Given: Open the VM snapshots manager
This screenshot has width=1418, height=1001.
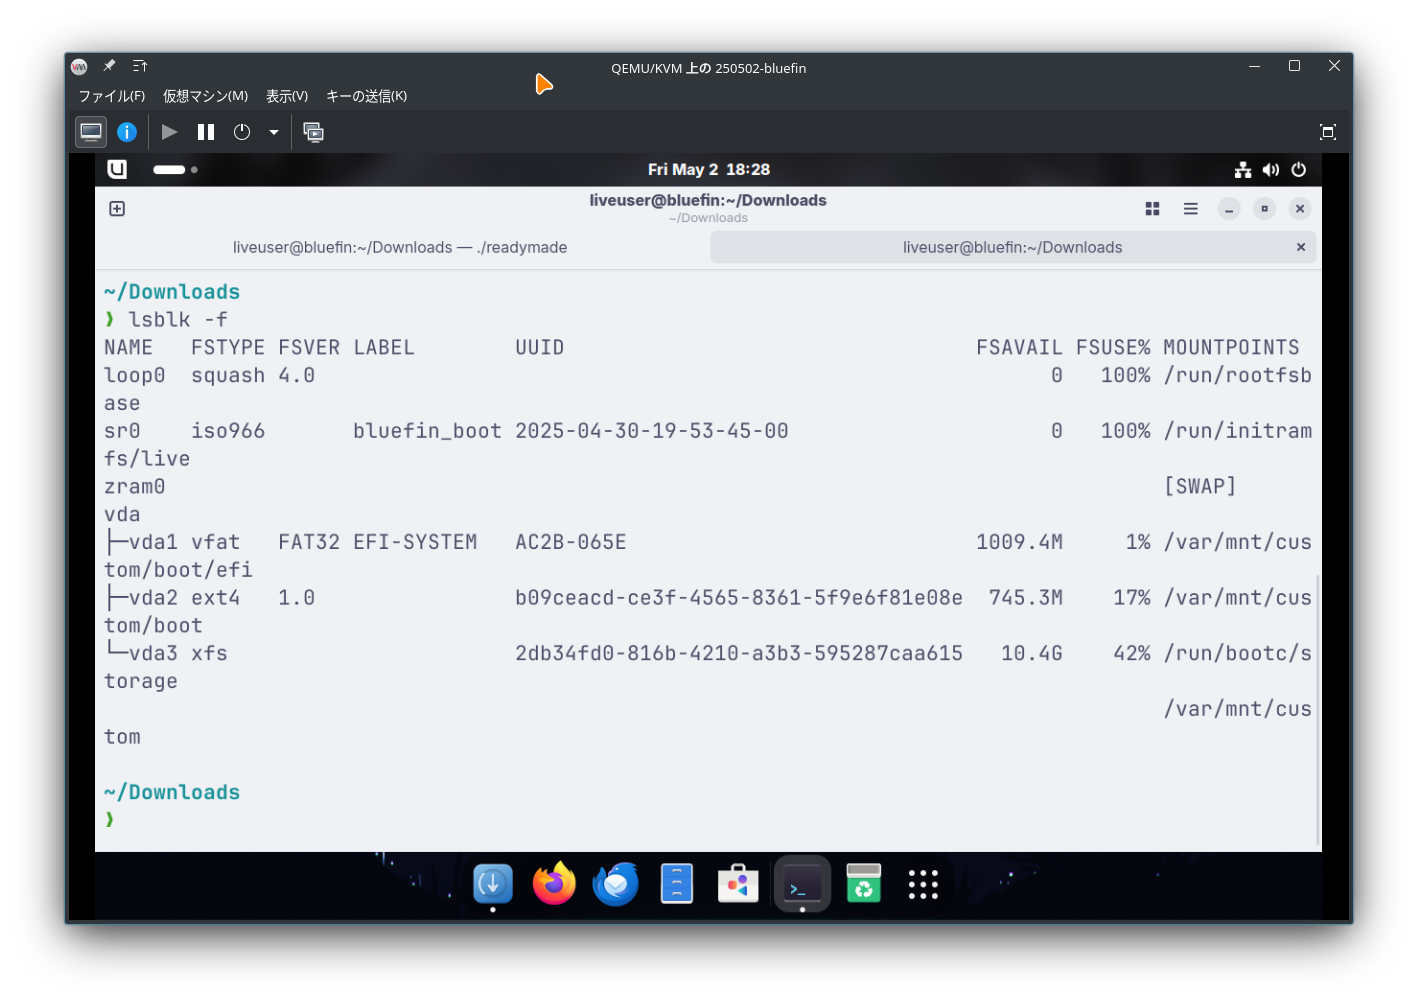Looking at the screenshot, I should 314,132.
